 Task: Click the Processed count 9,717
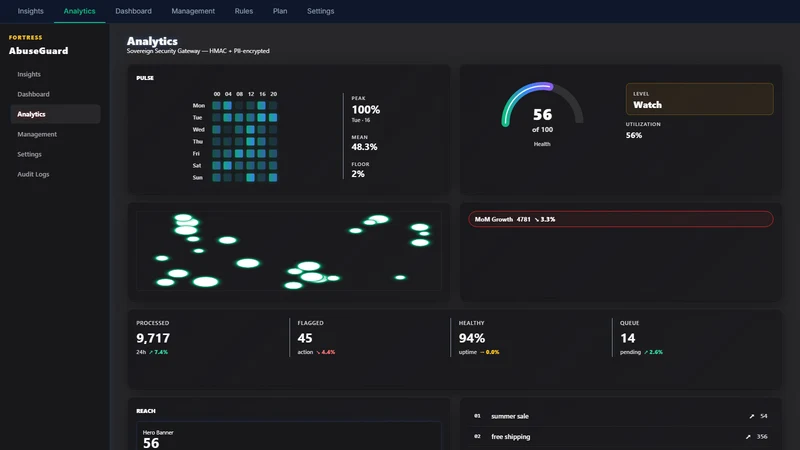(x=153, y=338)
